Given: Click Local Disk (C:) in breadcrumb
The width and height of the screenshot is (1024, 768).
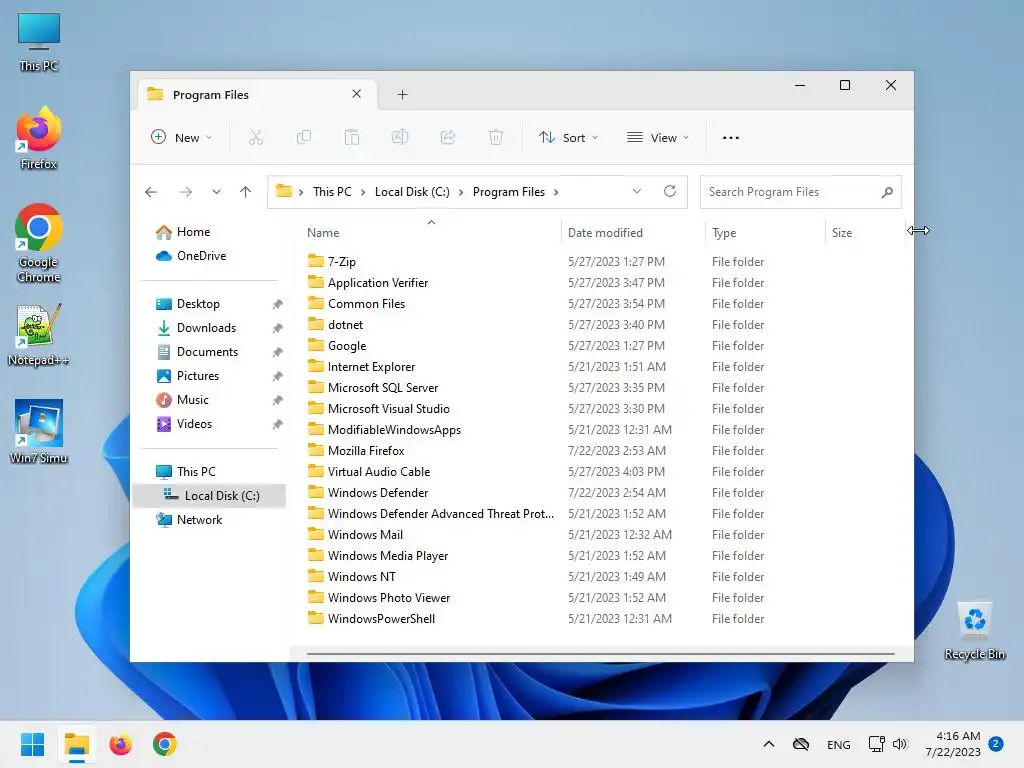Looking at the screenshot, I should tap(412, 192).
